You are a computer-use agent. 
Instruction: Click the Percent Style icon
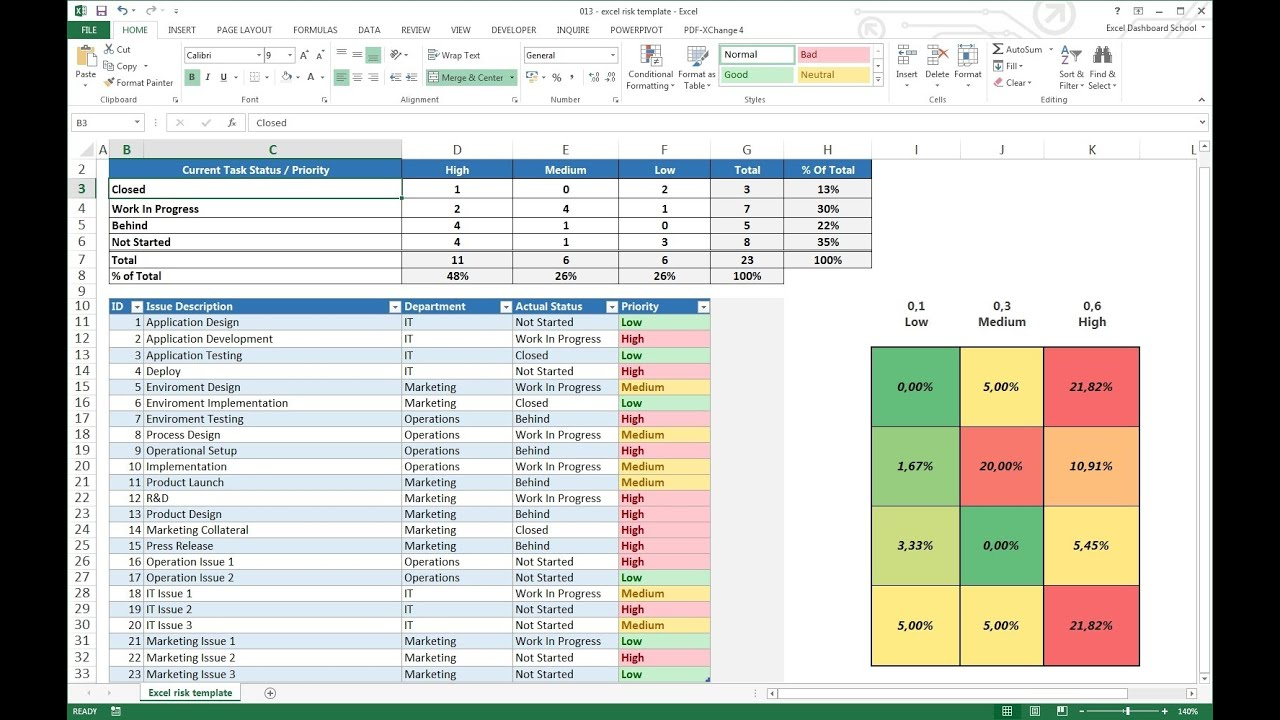pos(556,78)
